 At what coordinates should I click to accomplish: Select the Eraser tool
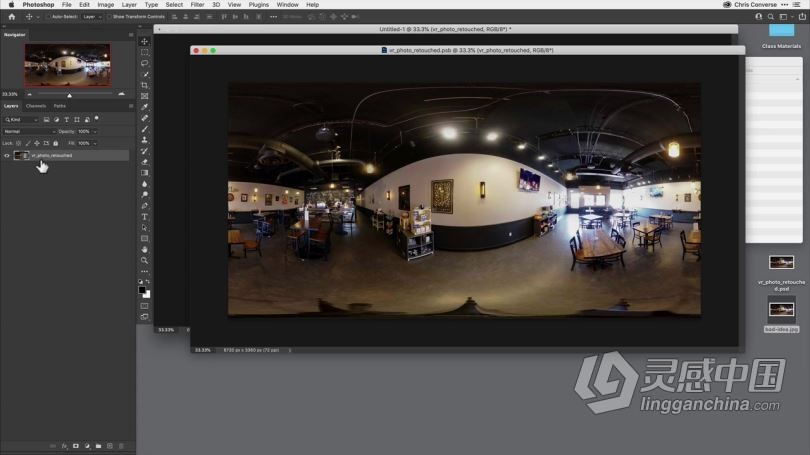click(145, 162)
